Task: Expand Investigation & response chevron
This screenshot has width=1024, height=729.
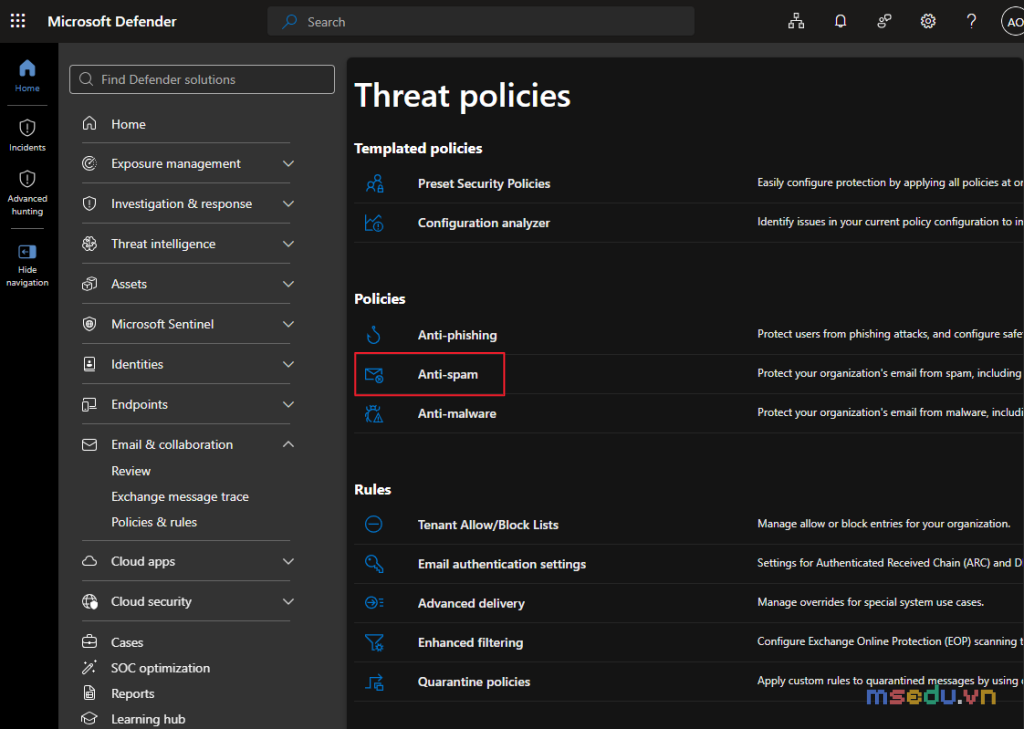Action: coord(288,204)
